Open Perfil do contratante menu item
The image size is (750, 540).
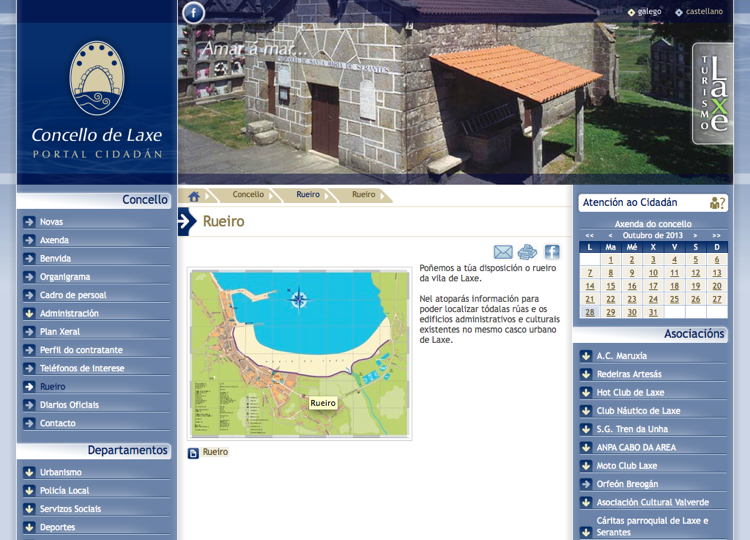tap(81, 350)
